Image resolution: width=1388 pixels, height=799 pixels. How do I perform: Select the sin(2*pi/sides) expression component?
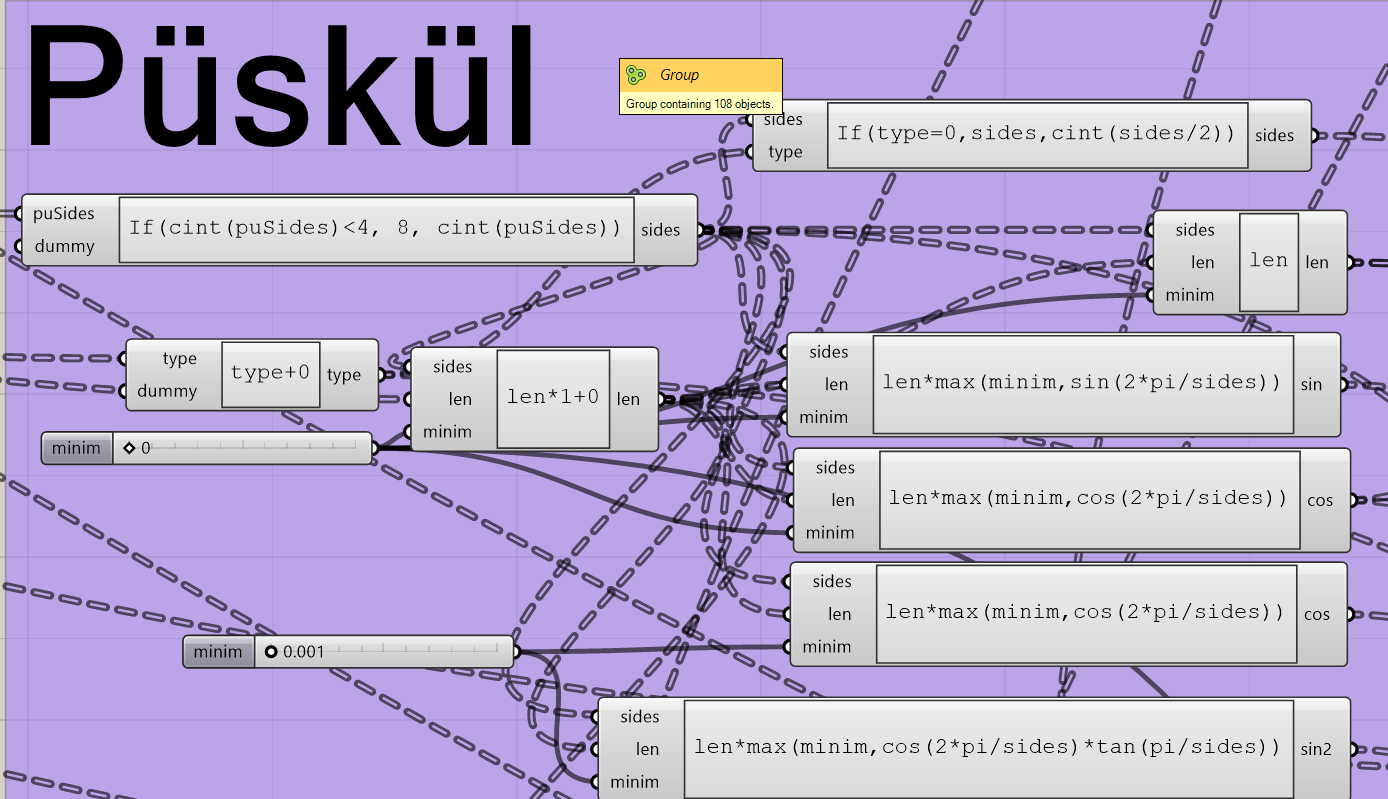click(x=1082, y=384)
